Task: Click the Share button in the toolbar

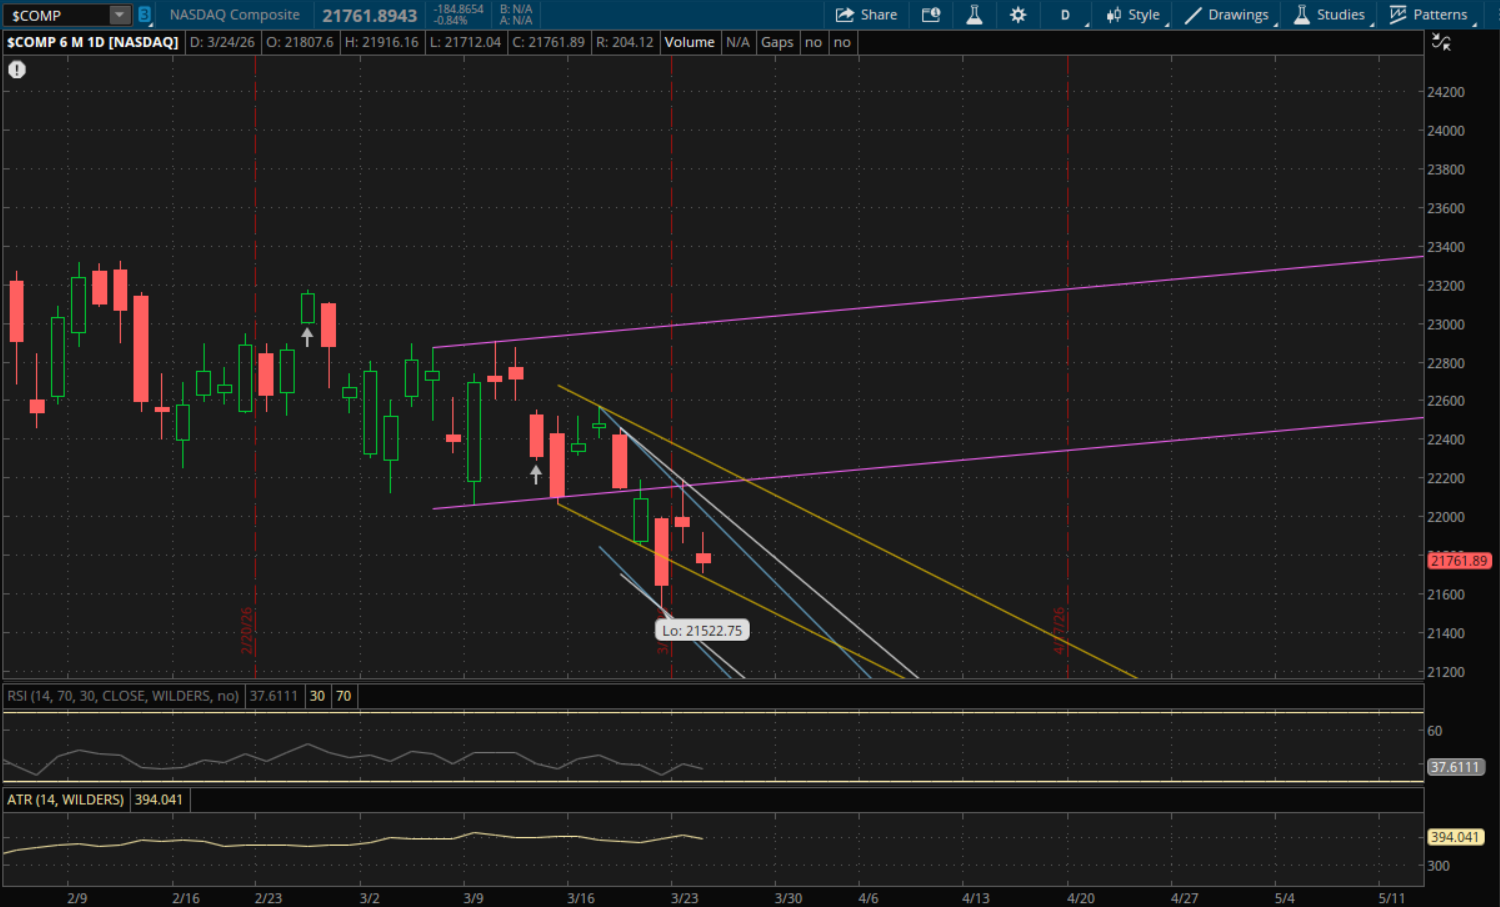Action: coord(866,15)
